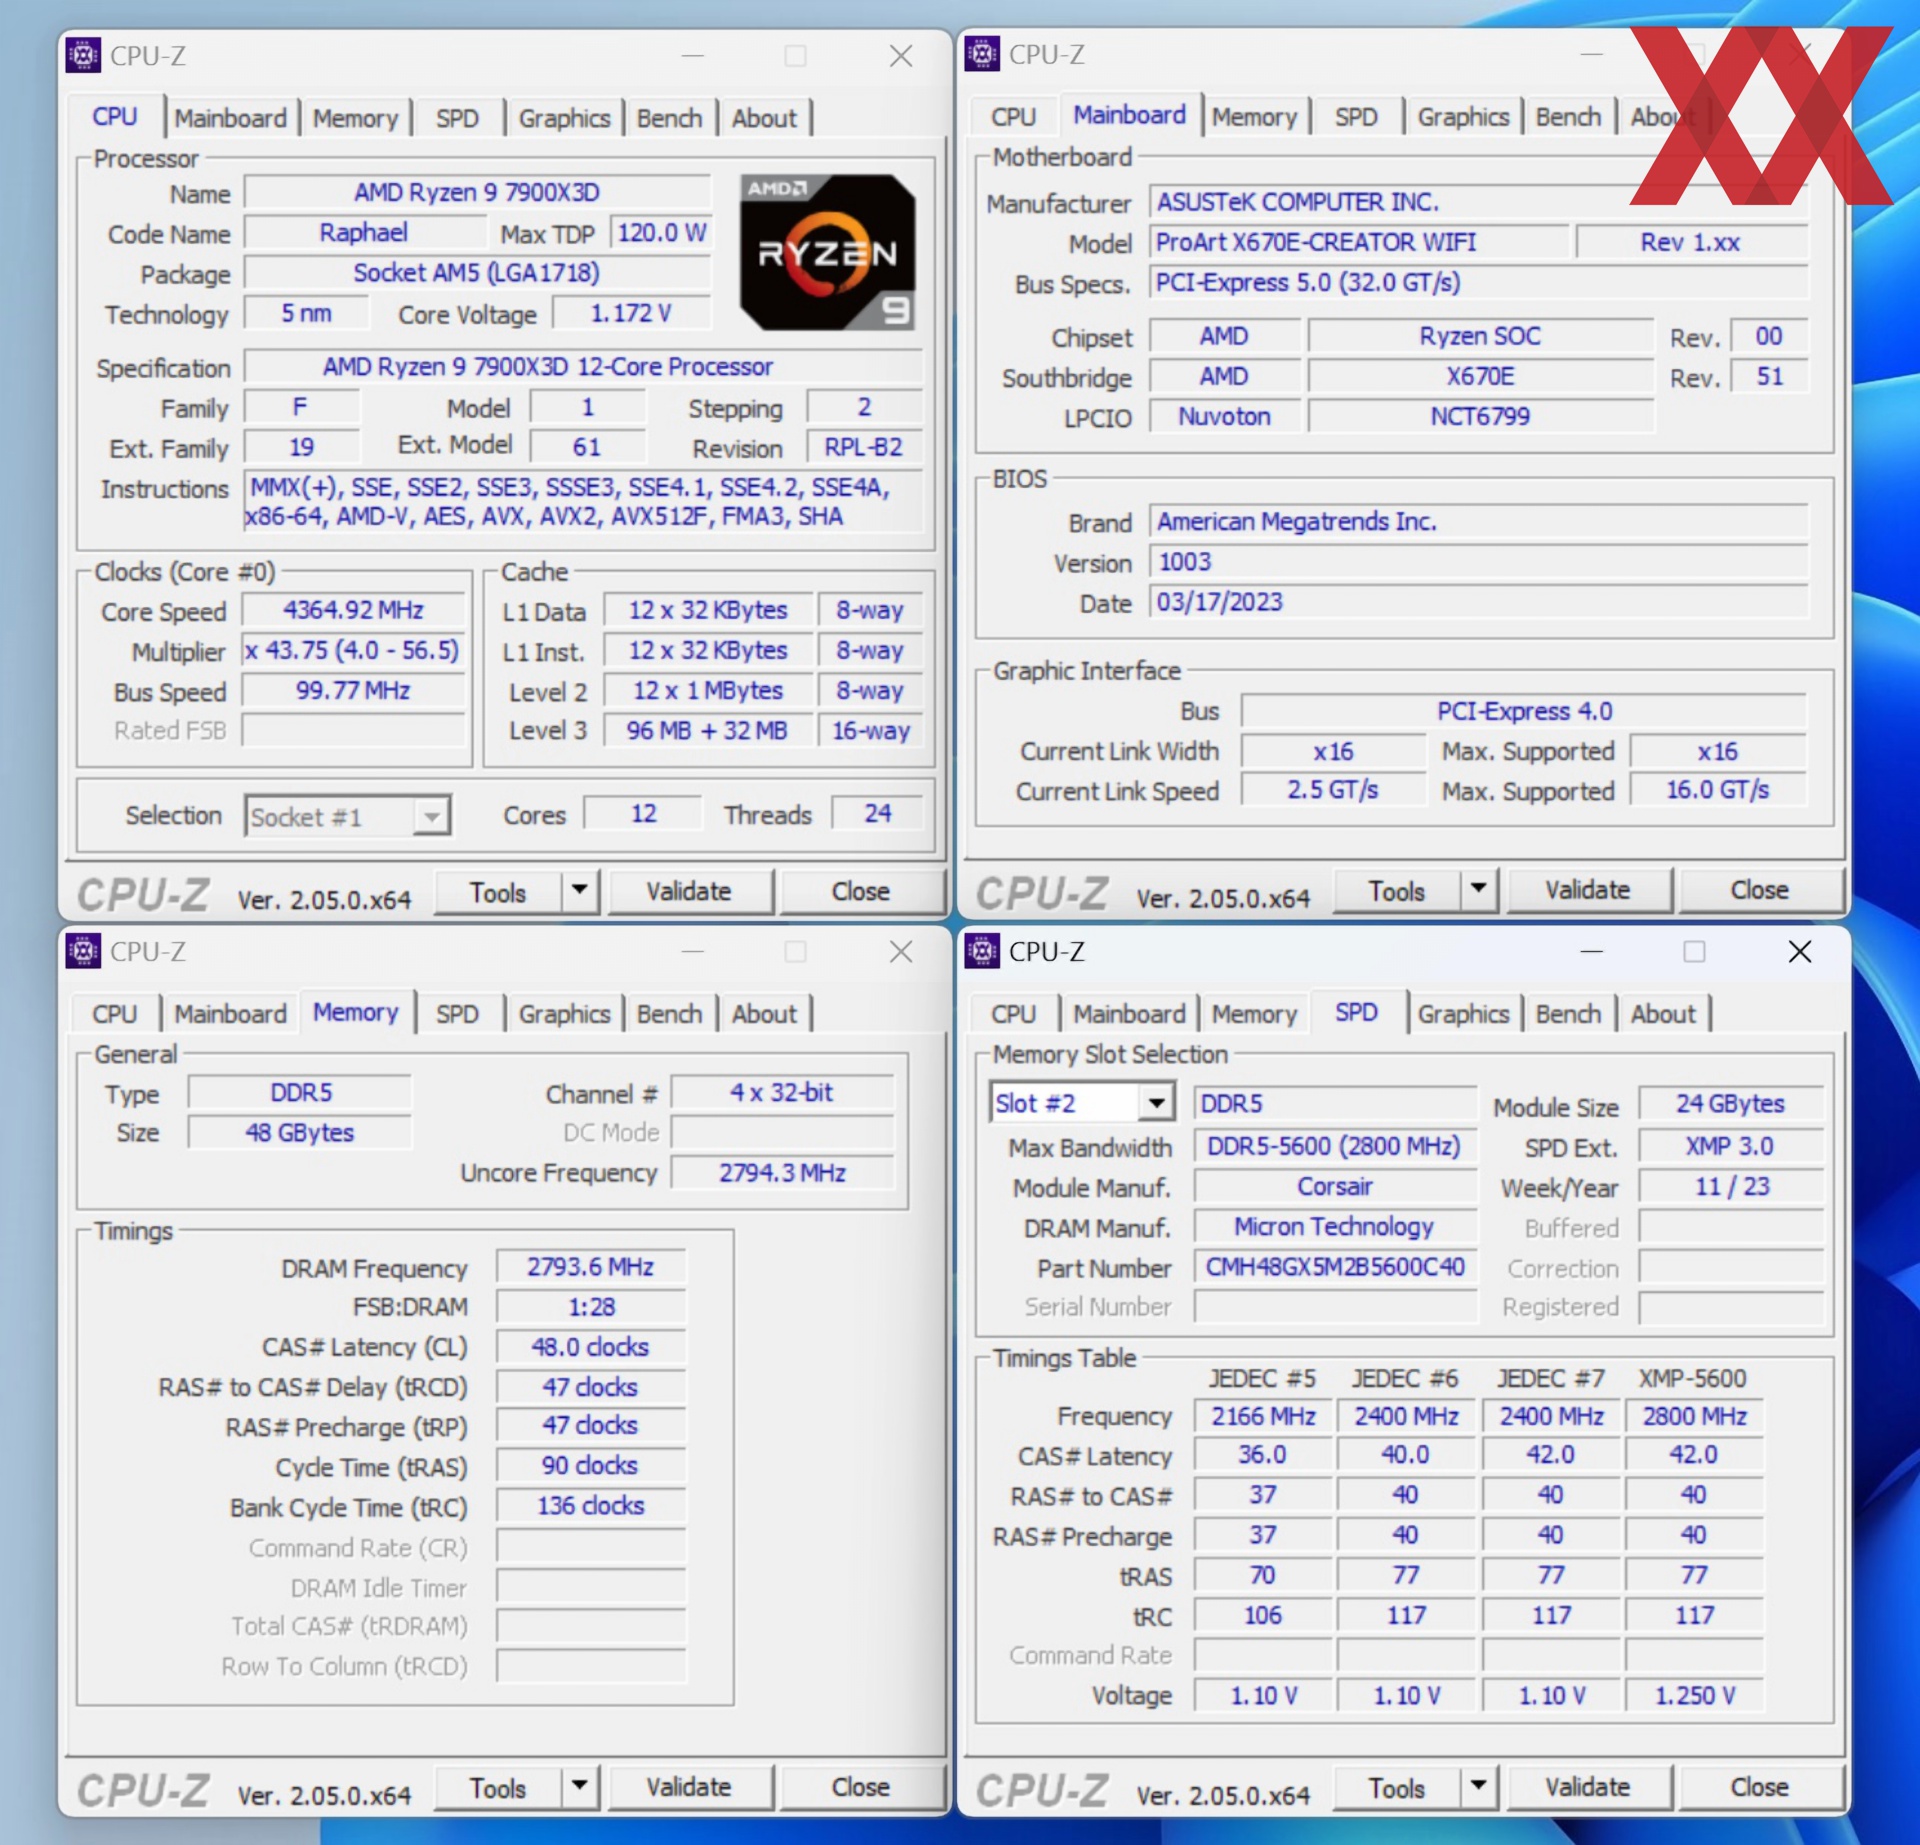Open Mainboard tab in the SPD window

[1129, 1014]
